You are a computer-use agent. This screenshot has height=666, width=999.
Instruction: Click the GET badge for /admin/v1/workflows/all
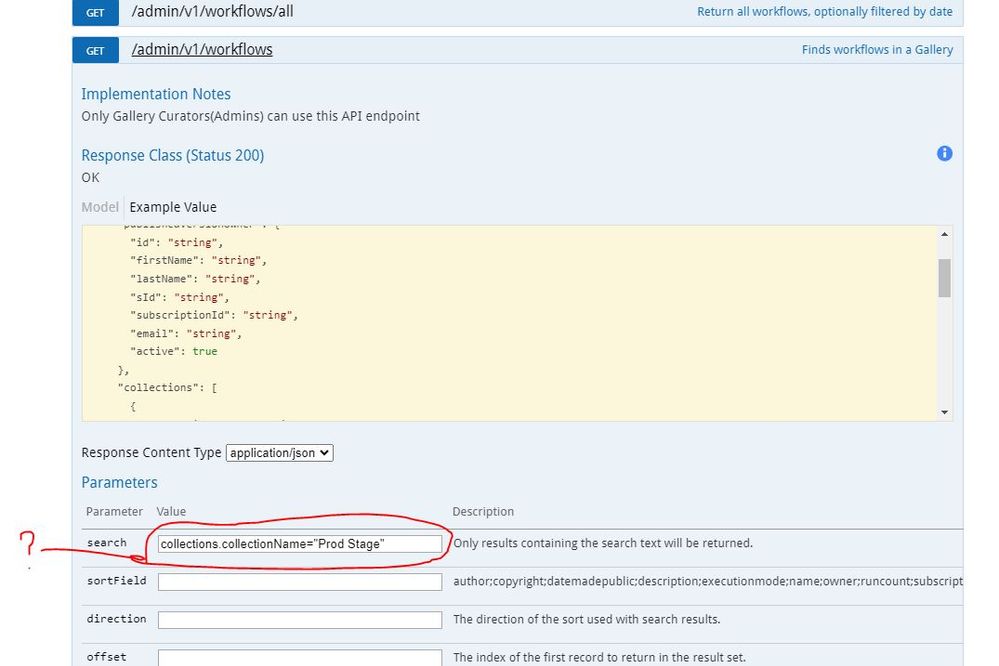(96, 13)
